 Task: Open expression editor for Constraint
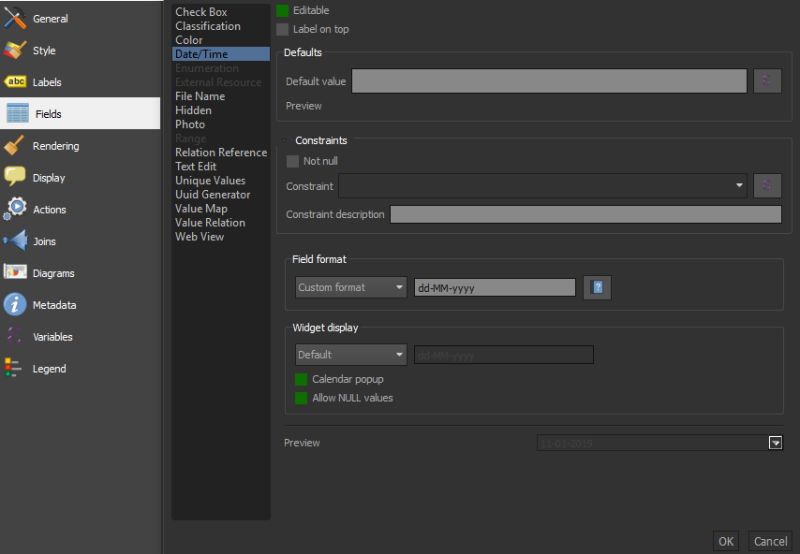click(767, 186)
